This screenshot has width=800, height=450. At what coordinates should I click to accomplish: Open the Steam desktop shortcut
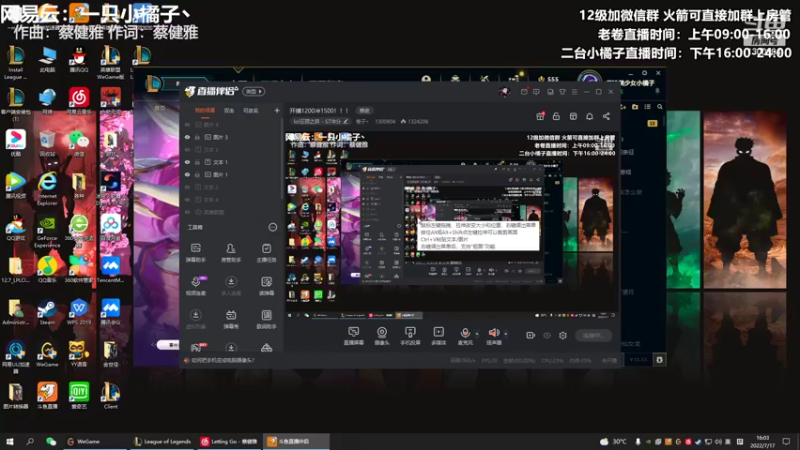(x=47, y=312)
